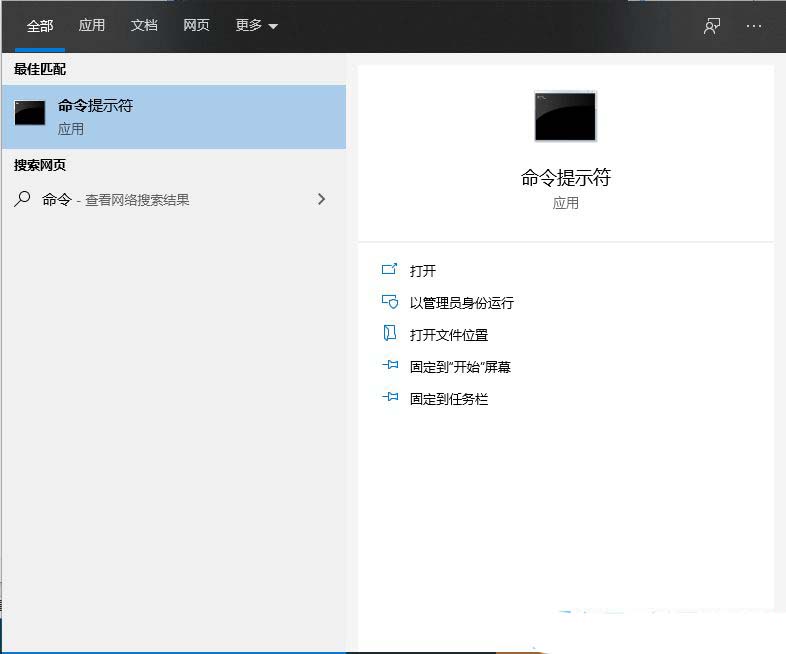Click the 命令提示符 title in preview pane
The image size is (786, 654).
point(565,178)
